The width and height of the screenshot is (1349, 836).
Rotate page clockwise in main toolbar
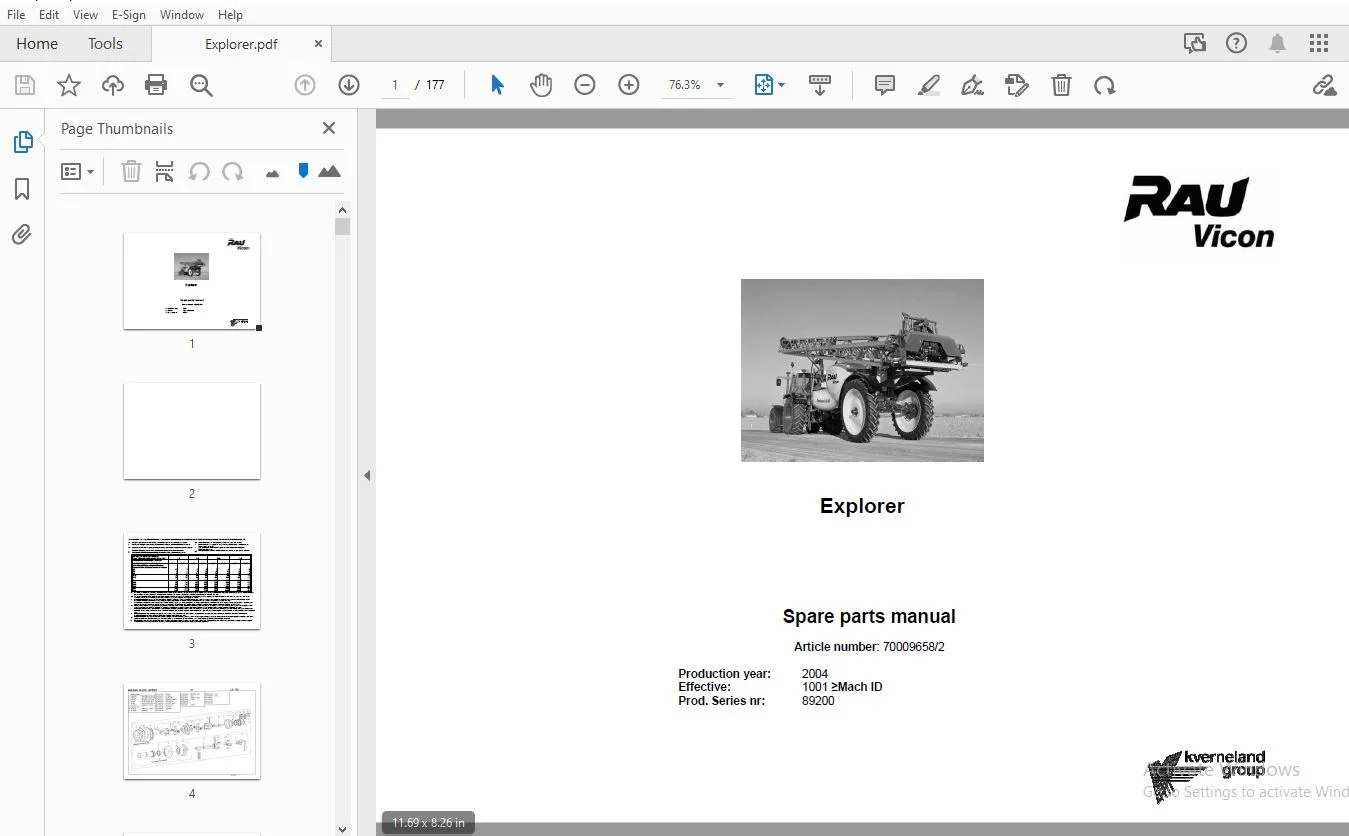coord(1105,85)
